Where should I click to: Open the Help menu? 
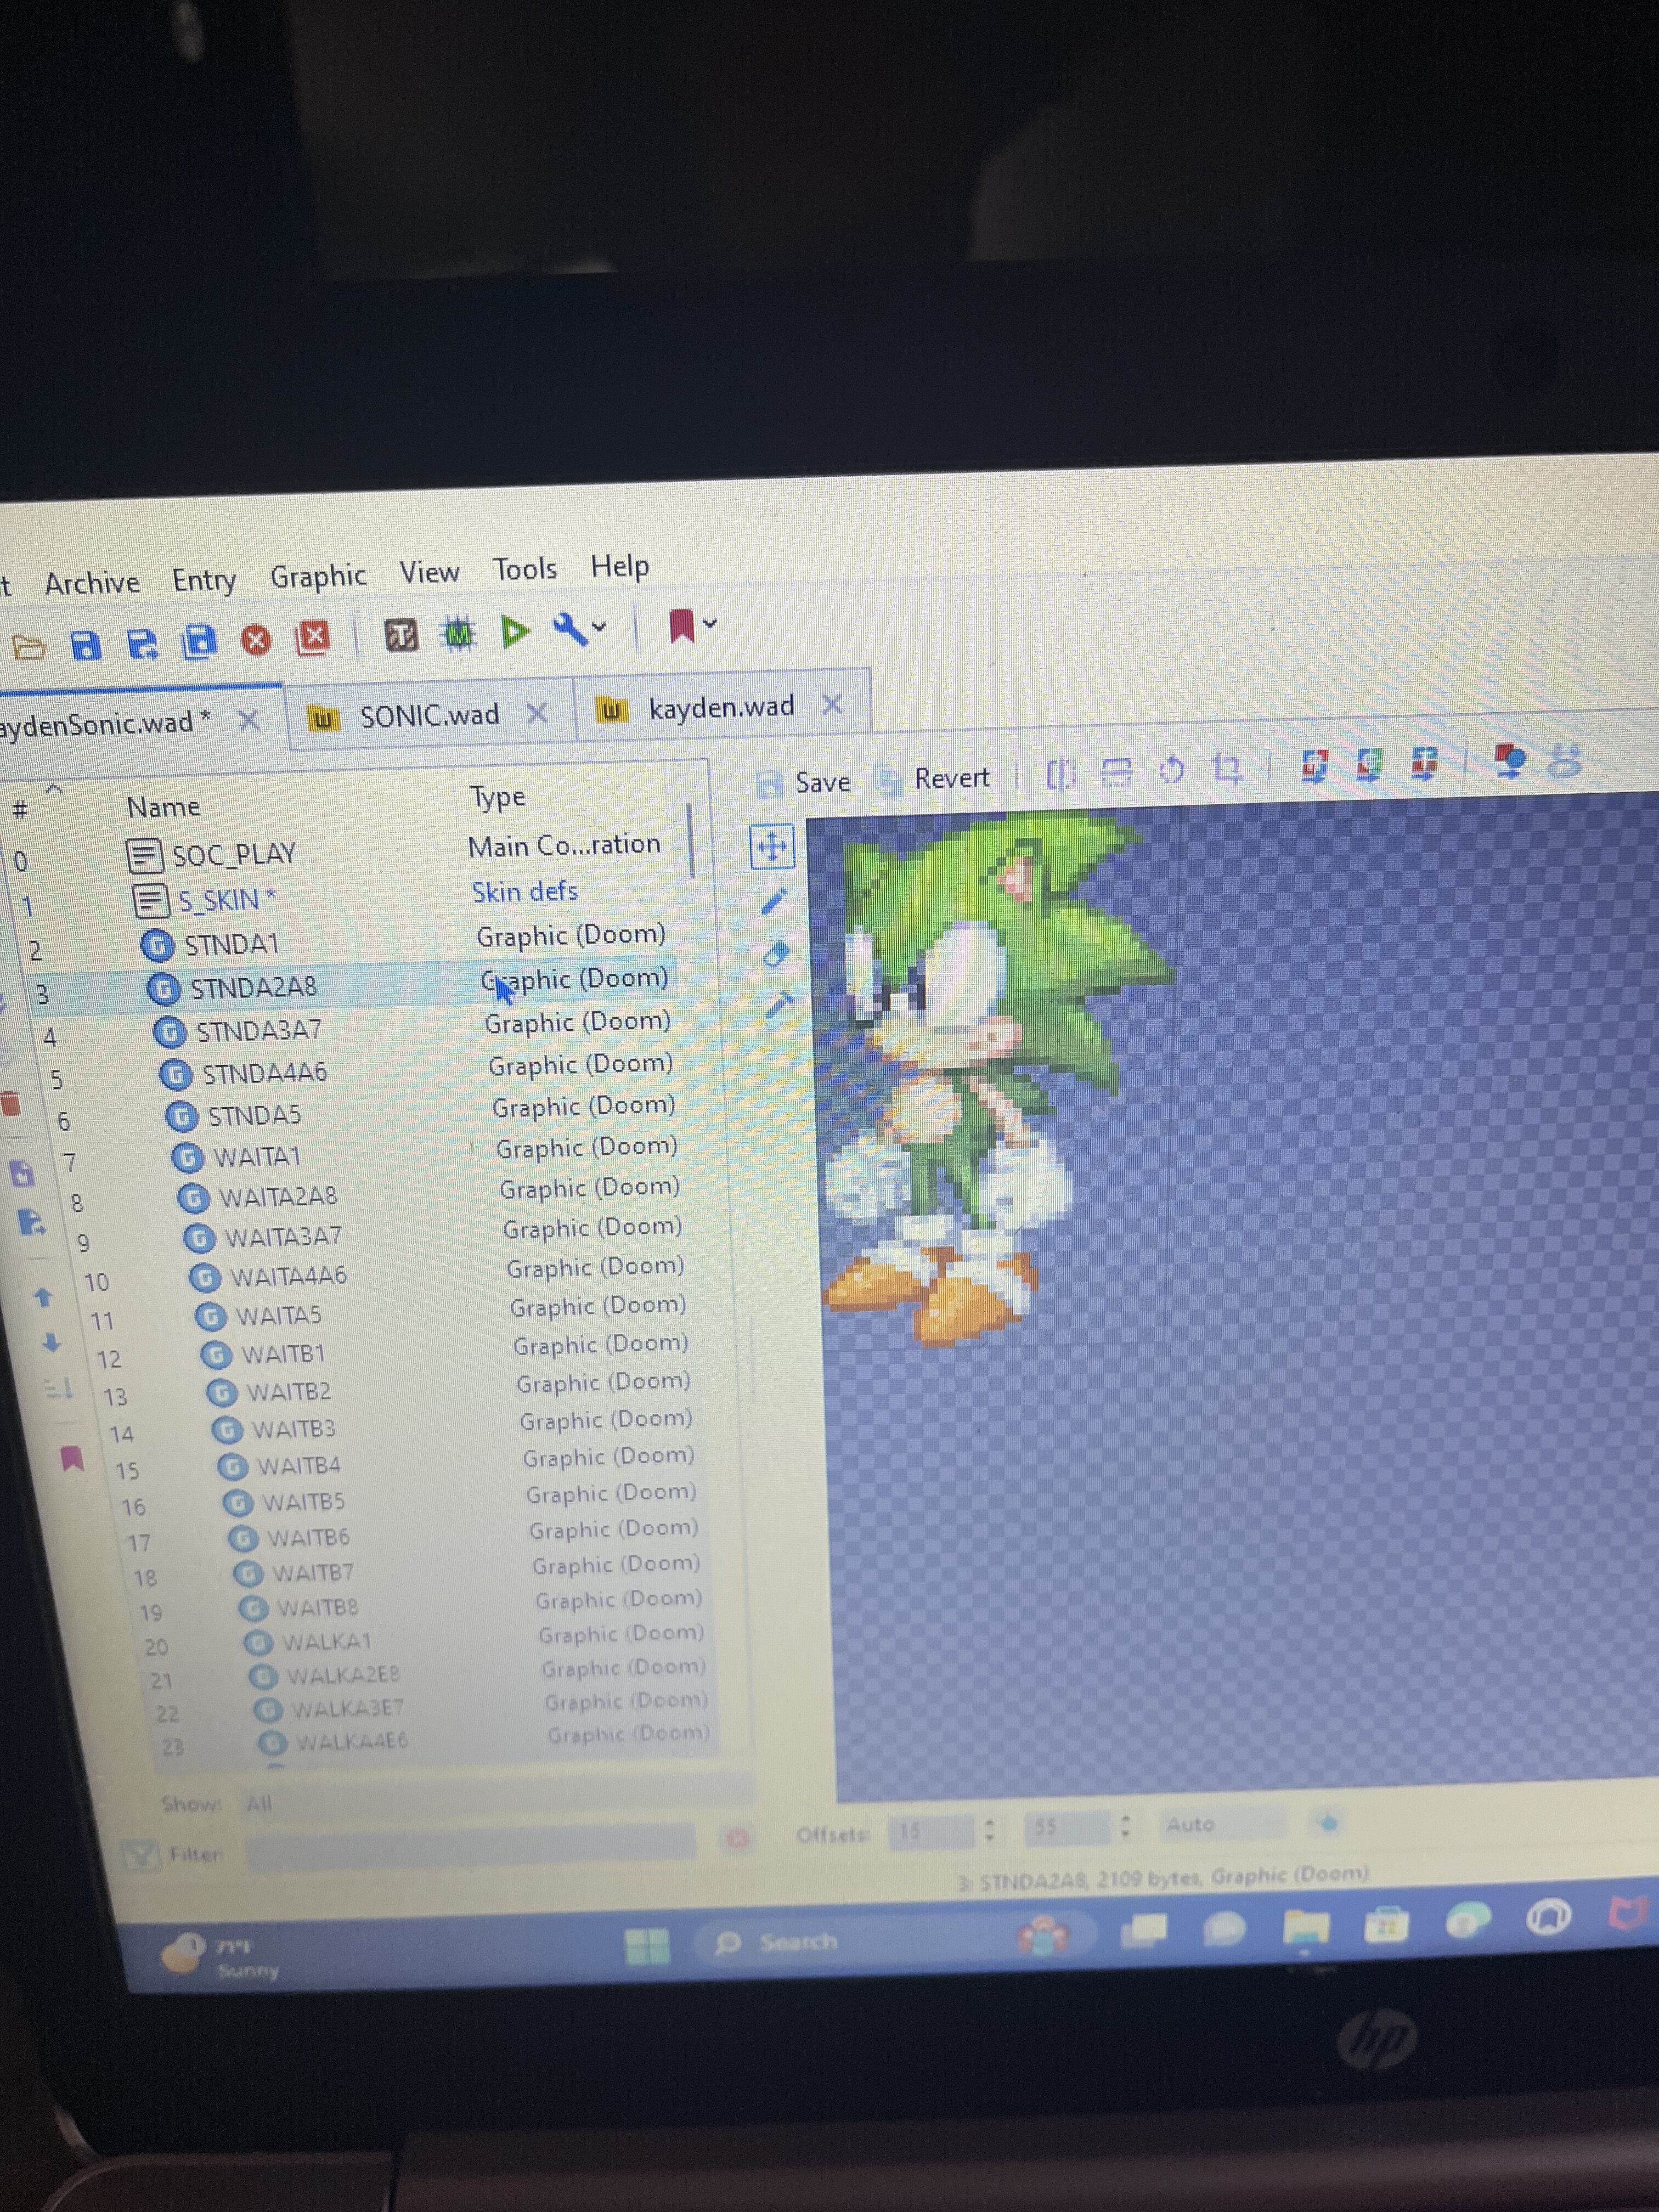pyautogui.click(x=620, y=566)
